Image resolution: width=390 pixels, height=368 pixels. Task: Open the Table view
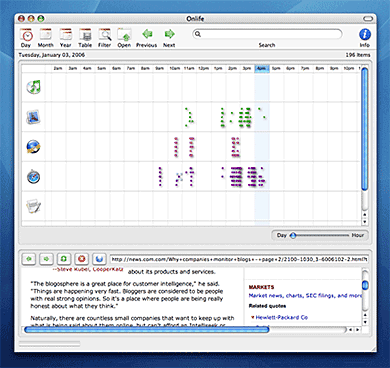click(x=85, y=37)
